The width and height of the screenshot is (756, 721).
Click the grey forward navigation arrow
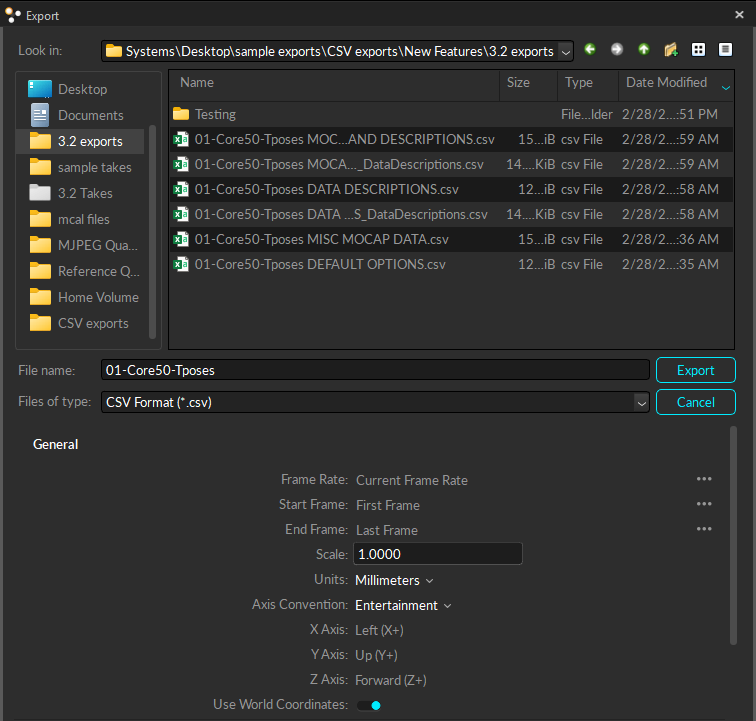click(617, 50)
